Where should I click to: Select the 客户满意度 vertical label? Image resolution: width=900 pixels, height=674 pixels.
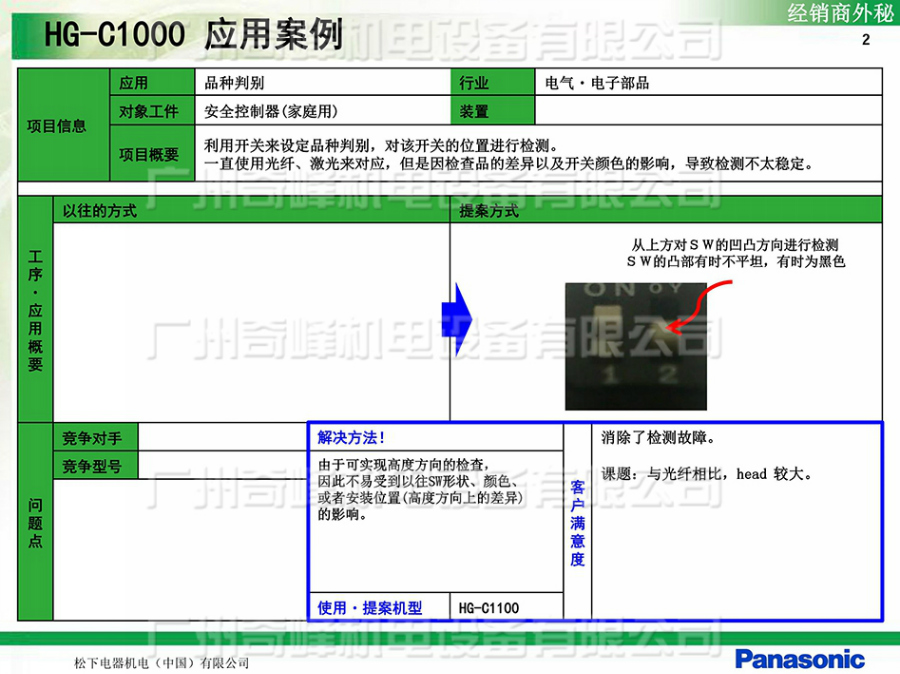(577, 521)
